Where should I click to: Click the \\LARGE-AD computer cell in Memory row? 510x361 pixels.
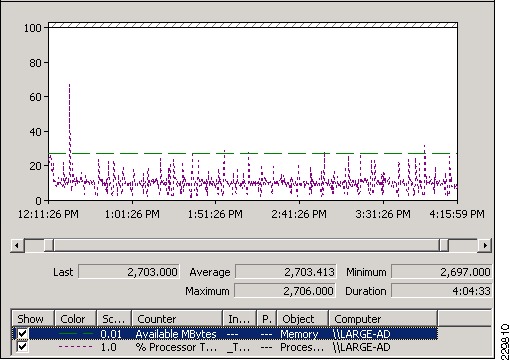point(362,334)
